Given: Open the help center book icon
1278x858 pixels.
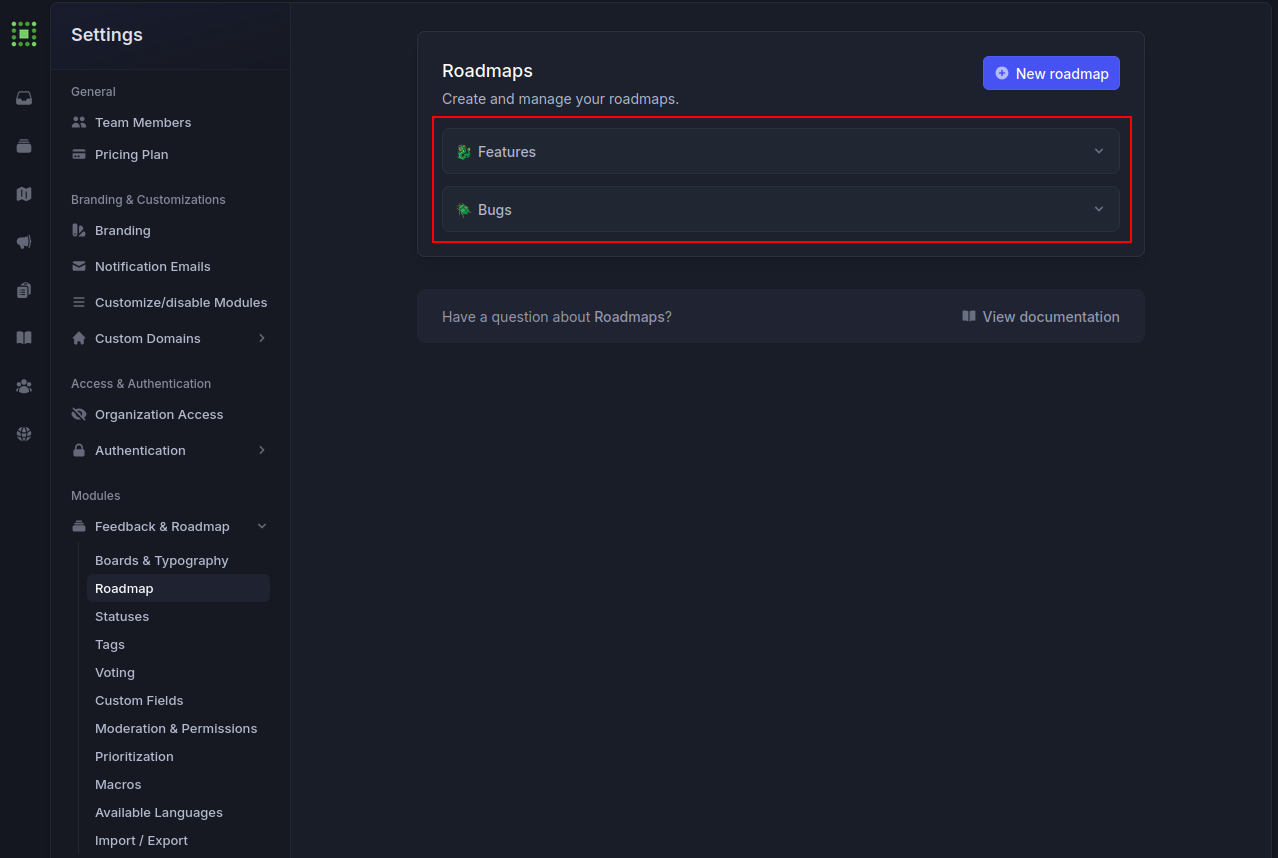Looking at the screenshot, I should [x=24, y=338].
